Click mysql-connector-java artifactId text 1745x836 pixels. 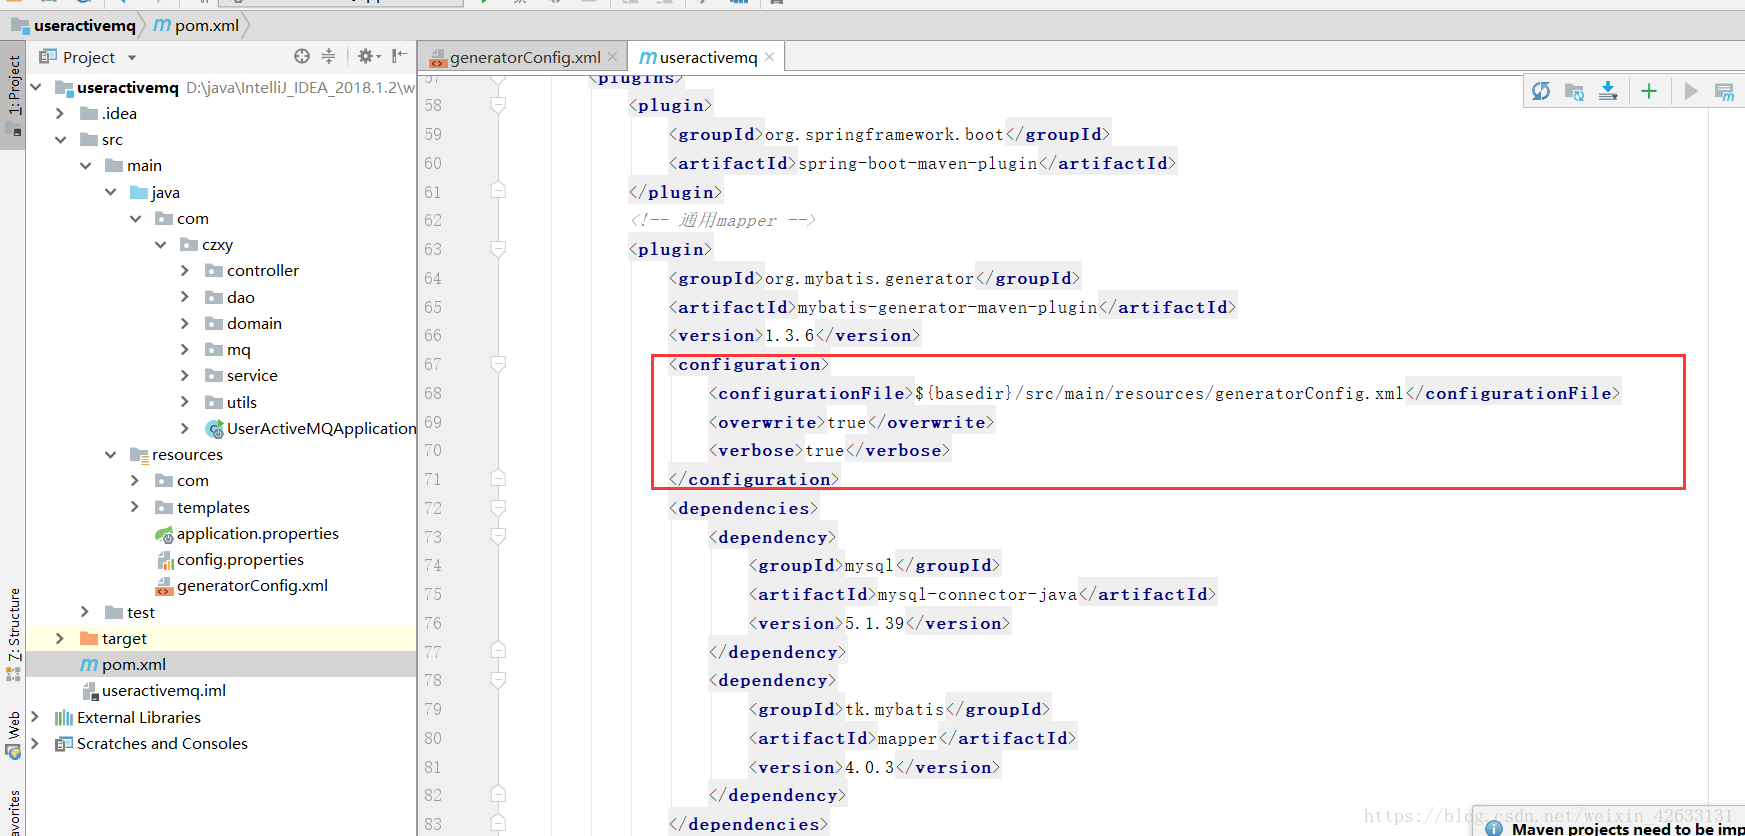[978, 594]
